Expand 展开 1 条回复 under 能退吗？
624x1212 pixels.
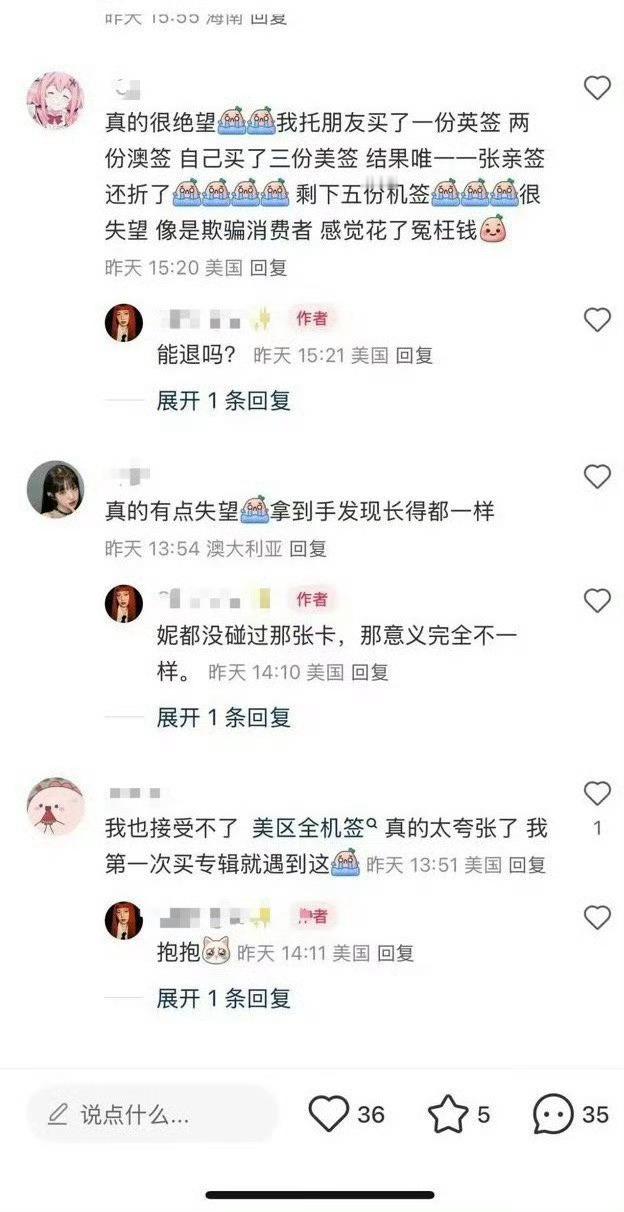coord(224,401)
